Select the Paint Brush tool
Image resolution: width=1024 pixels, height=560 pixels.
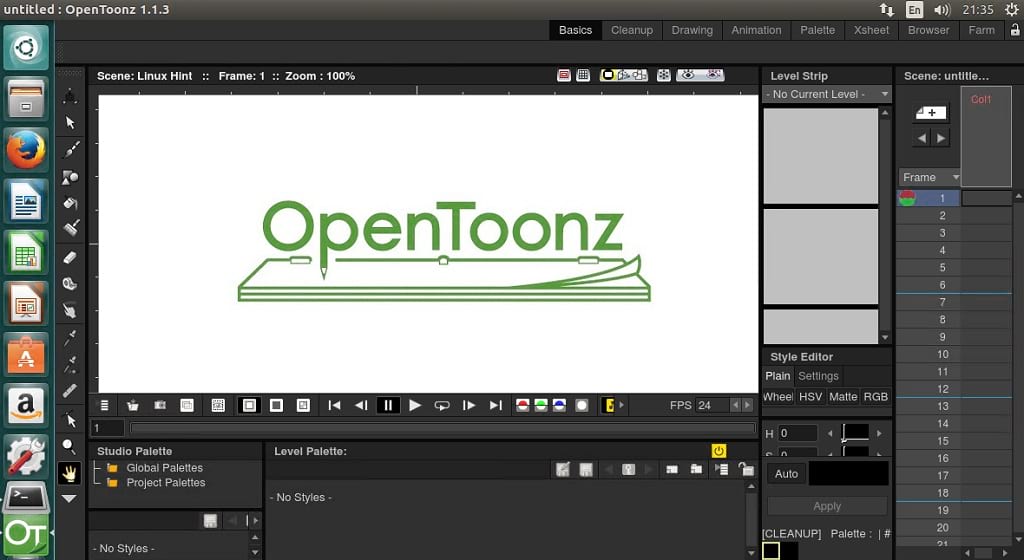tap(71, 228)
